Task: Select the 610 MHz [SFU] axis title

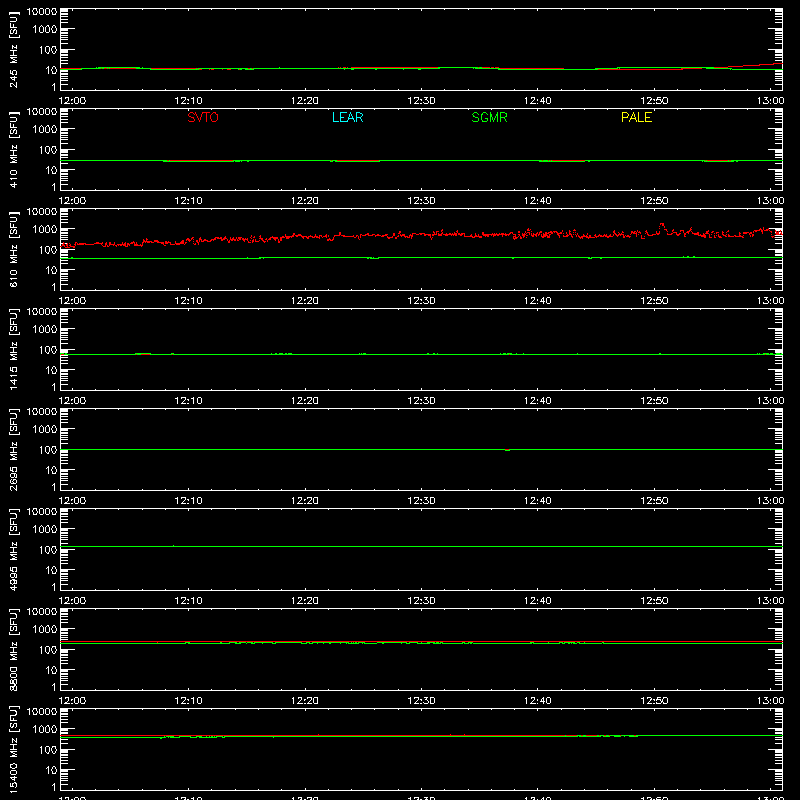Action: click(x=13, y=249)
